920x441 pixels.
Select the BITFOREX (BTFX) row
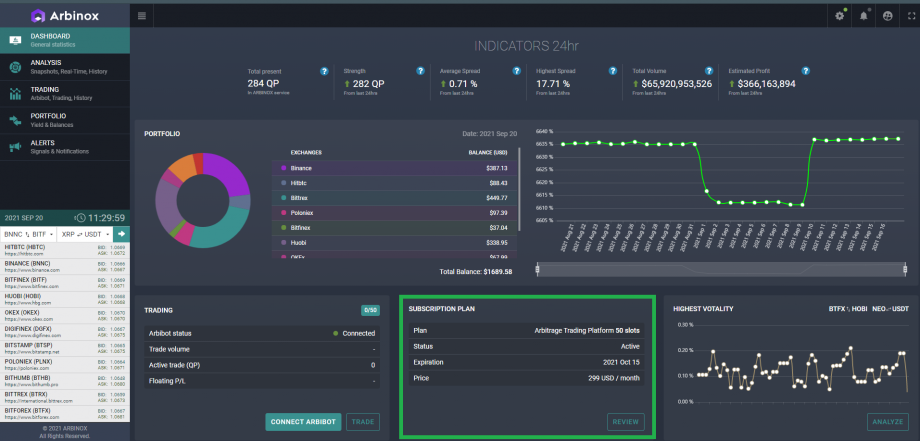[x=65, y=414]
